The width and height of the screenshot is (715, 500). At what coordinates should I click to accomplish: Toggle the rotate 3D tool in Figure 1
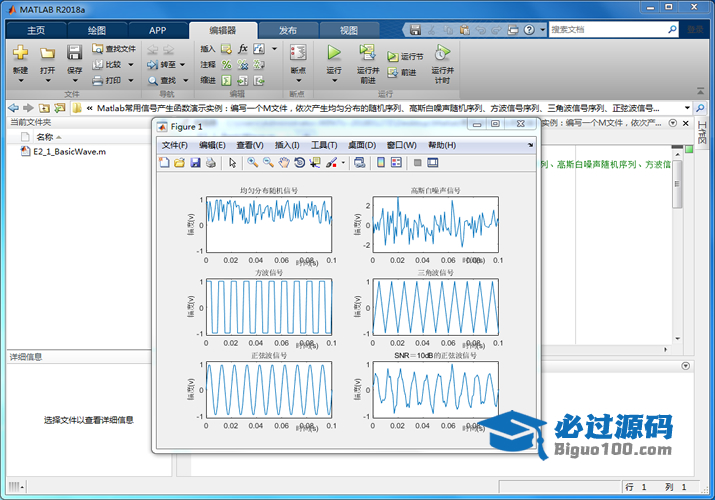tap(299, 163)
